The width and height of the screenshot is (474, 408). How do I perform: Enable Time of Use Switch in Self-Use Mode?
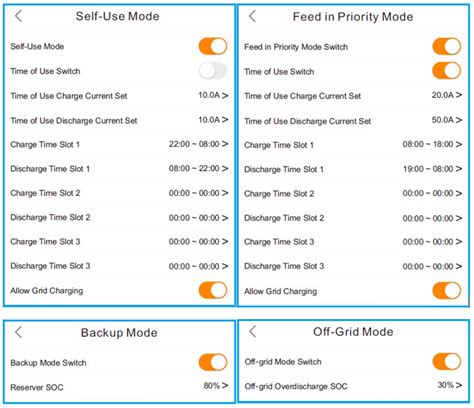213,71
